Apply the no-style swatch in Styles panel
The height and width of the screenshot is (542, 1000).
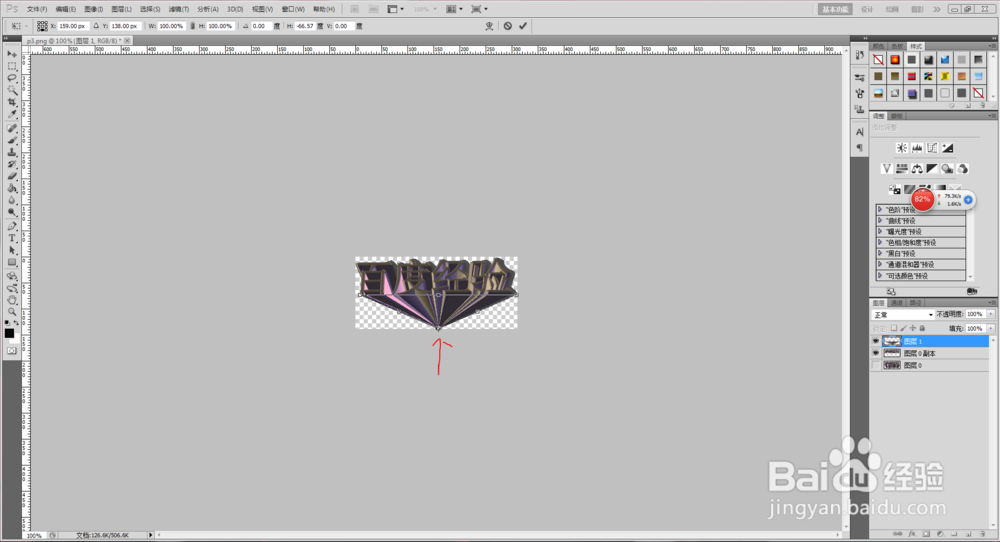[879, 59]
